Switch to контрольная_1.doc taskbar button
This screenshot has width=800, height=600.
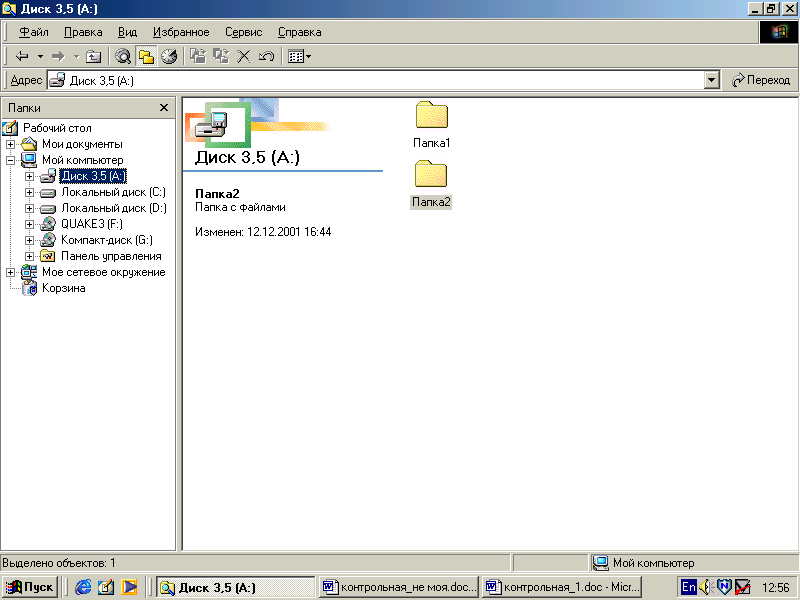pyautogui.click(x=562, y=587)
